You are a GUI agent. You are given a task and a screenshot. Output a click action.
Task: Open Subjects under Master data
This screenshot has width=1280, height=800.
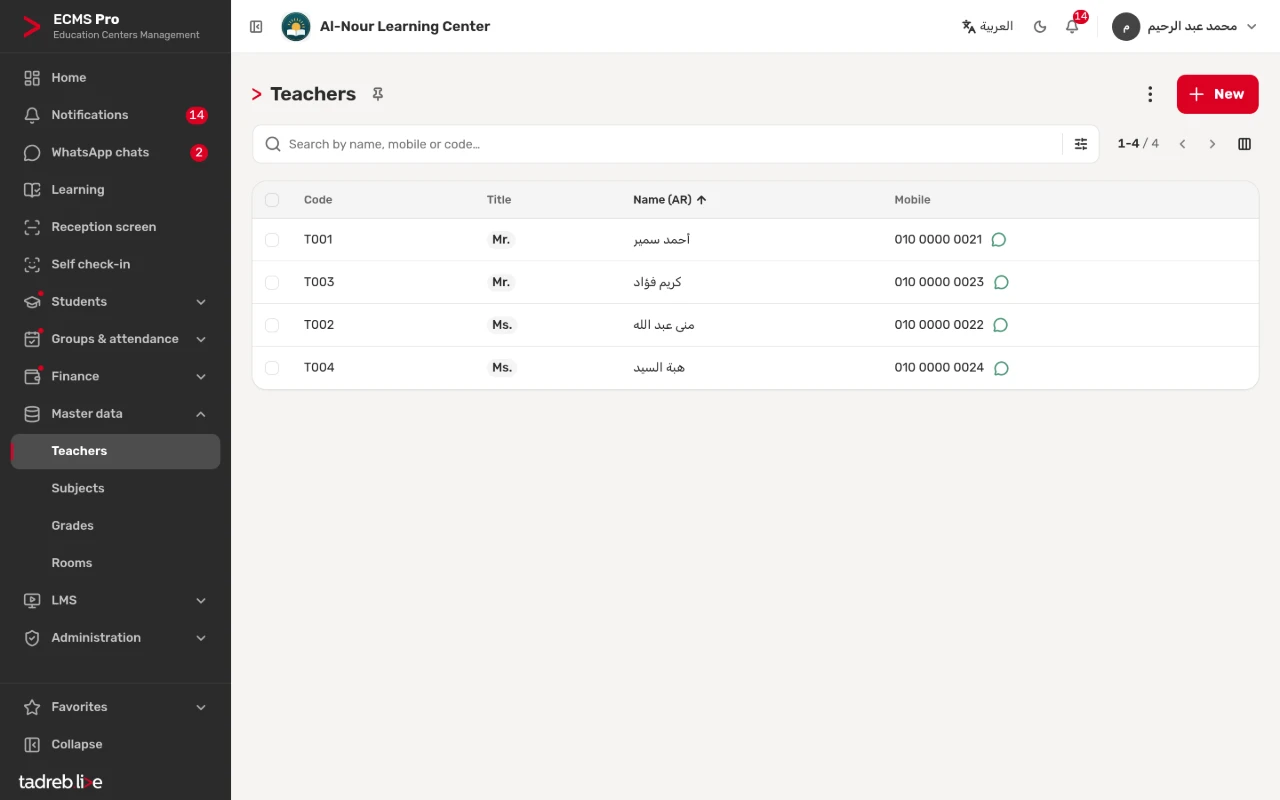click(x=115, y=488)
